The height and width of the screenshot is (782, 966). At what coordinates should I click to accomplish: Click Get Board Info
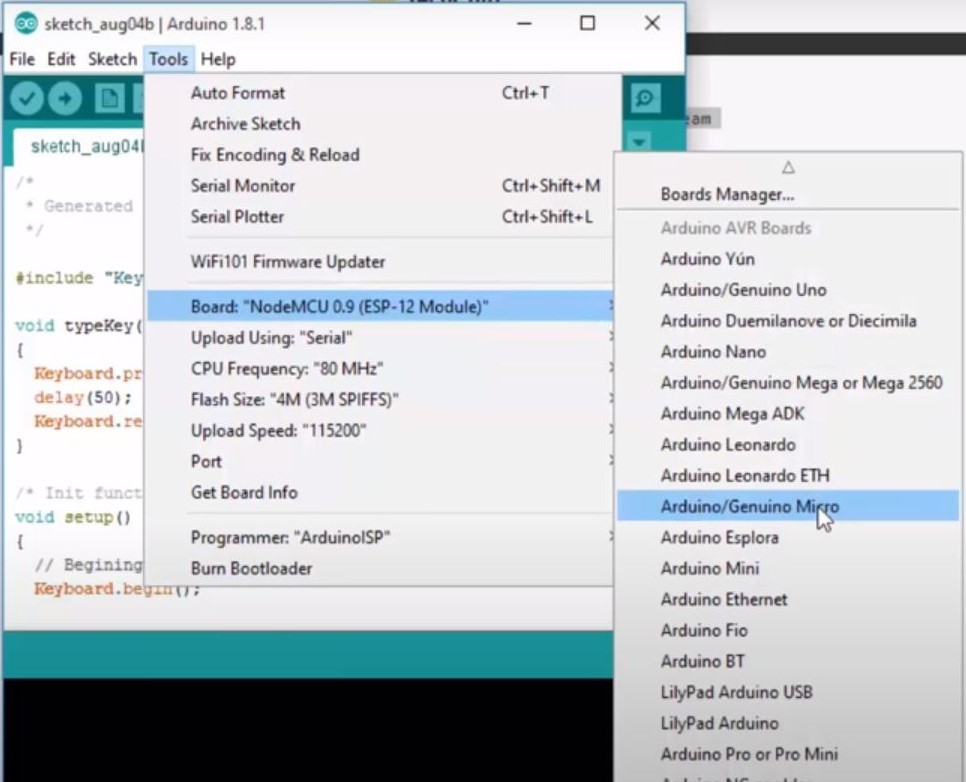click(x=381, y=492)
